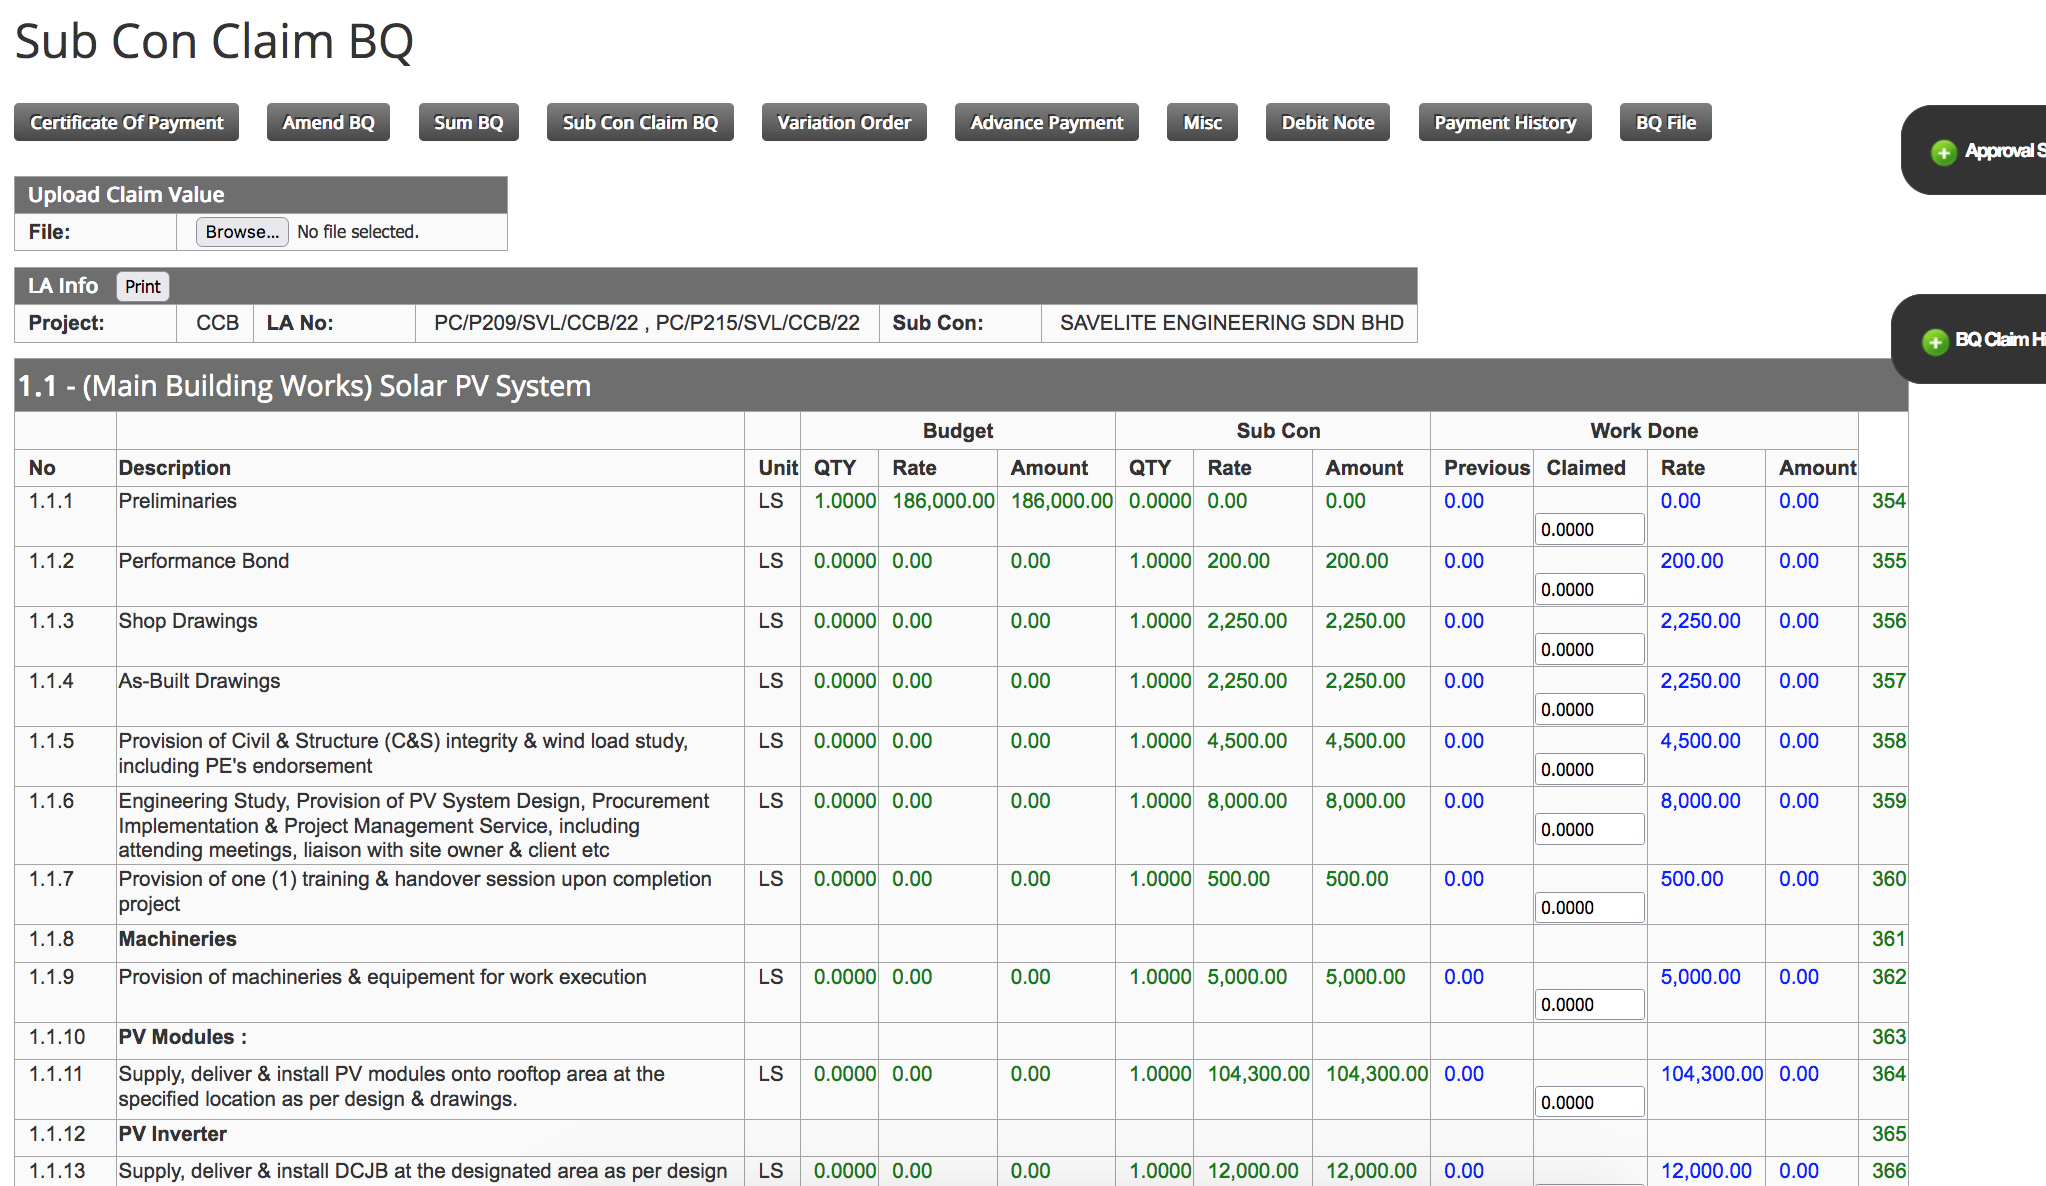Click the Claimed field for PV modules supply
Image resolution: width=2046 pixels, height=1186 pixels.
point(1589,1103)
